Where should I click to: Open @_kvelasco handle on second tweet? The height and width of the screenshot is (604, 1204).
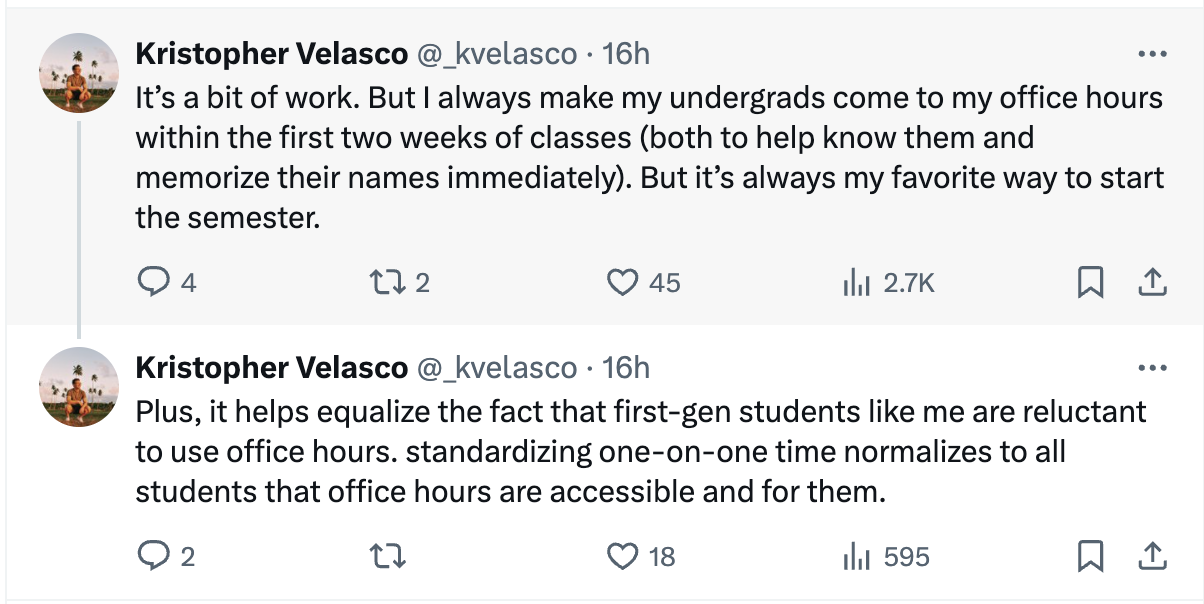pos(496,368)
